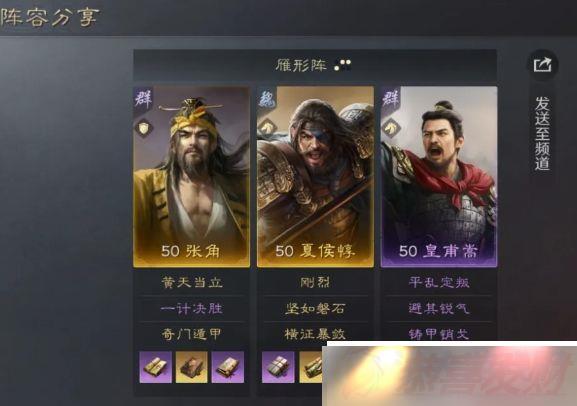Click the cavalry horse icon on 夏侯惇
Image resolution: width=577 pixels, height=406 pixels.
tap(267, 128)
